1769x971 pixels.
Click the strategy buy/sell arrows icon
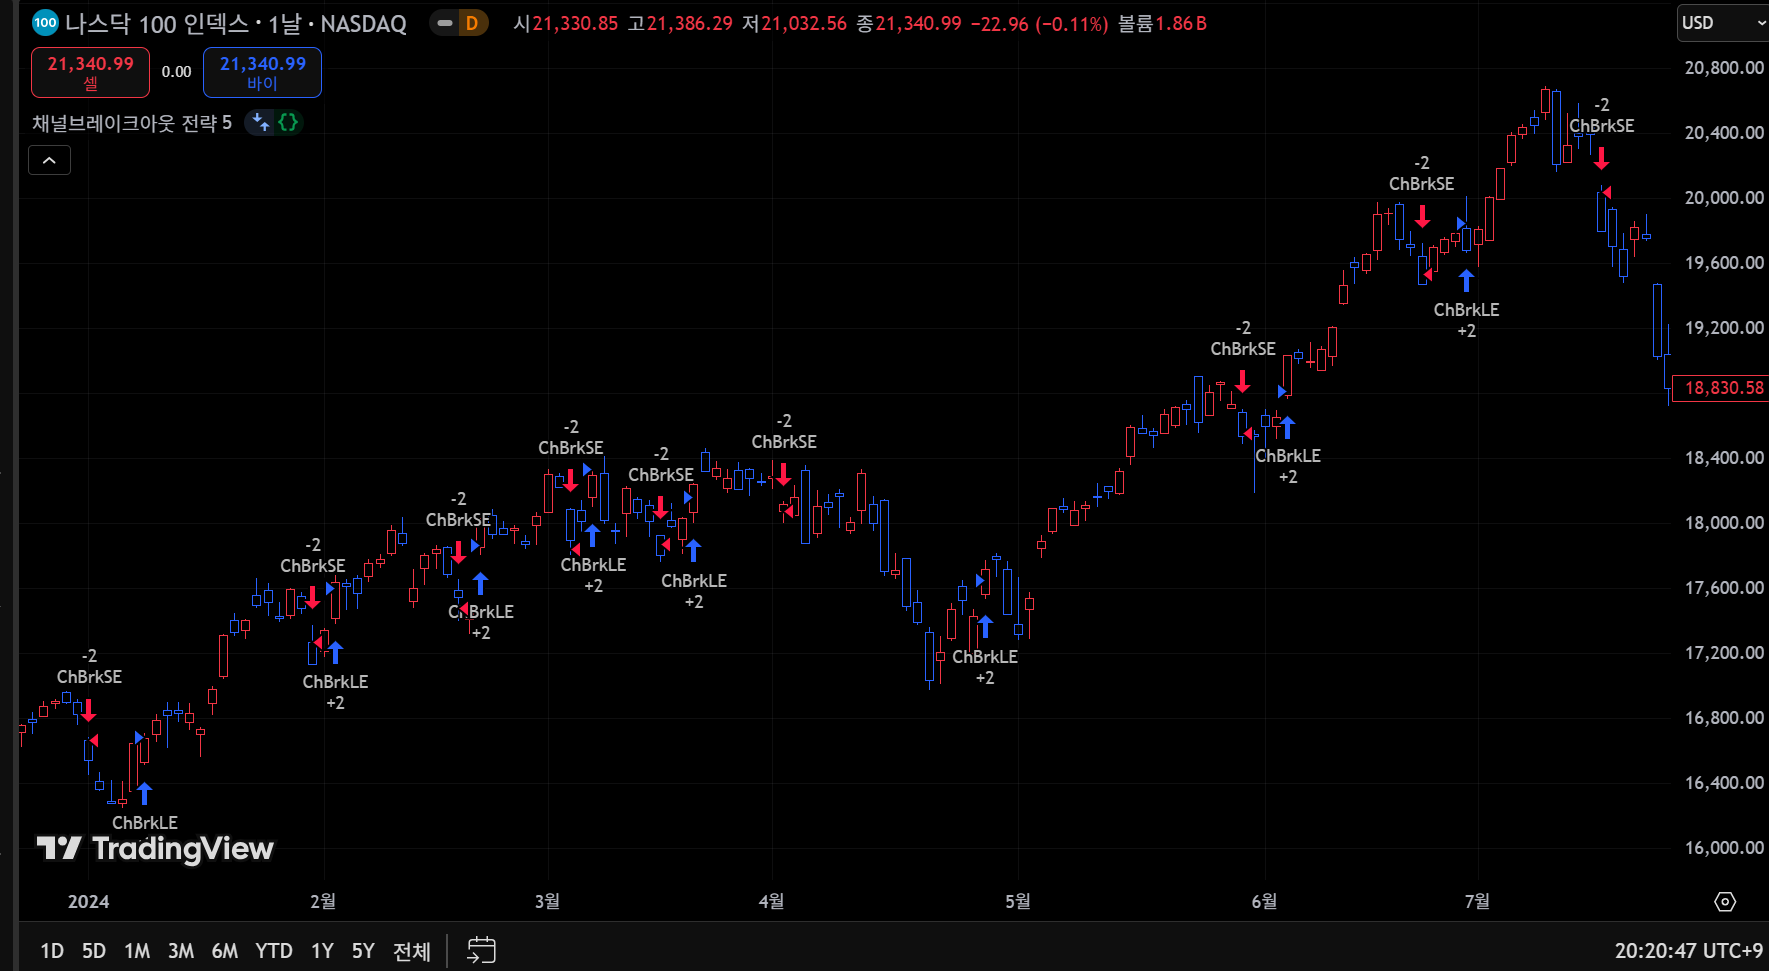tap(260, 122)
